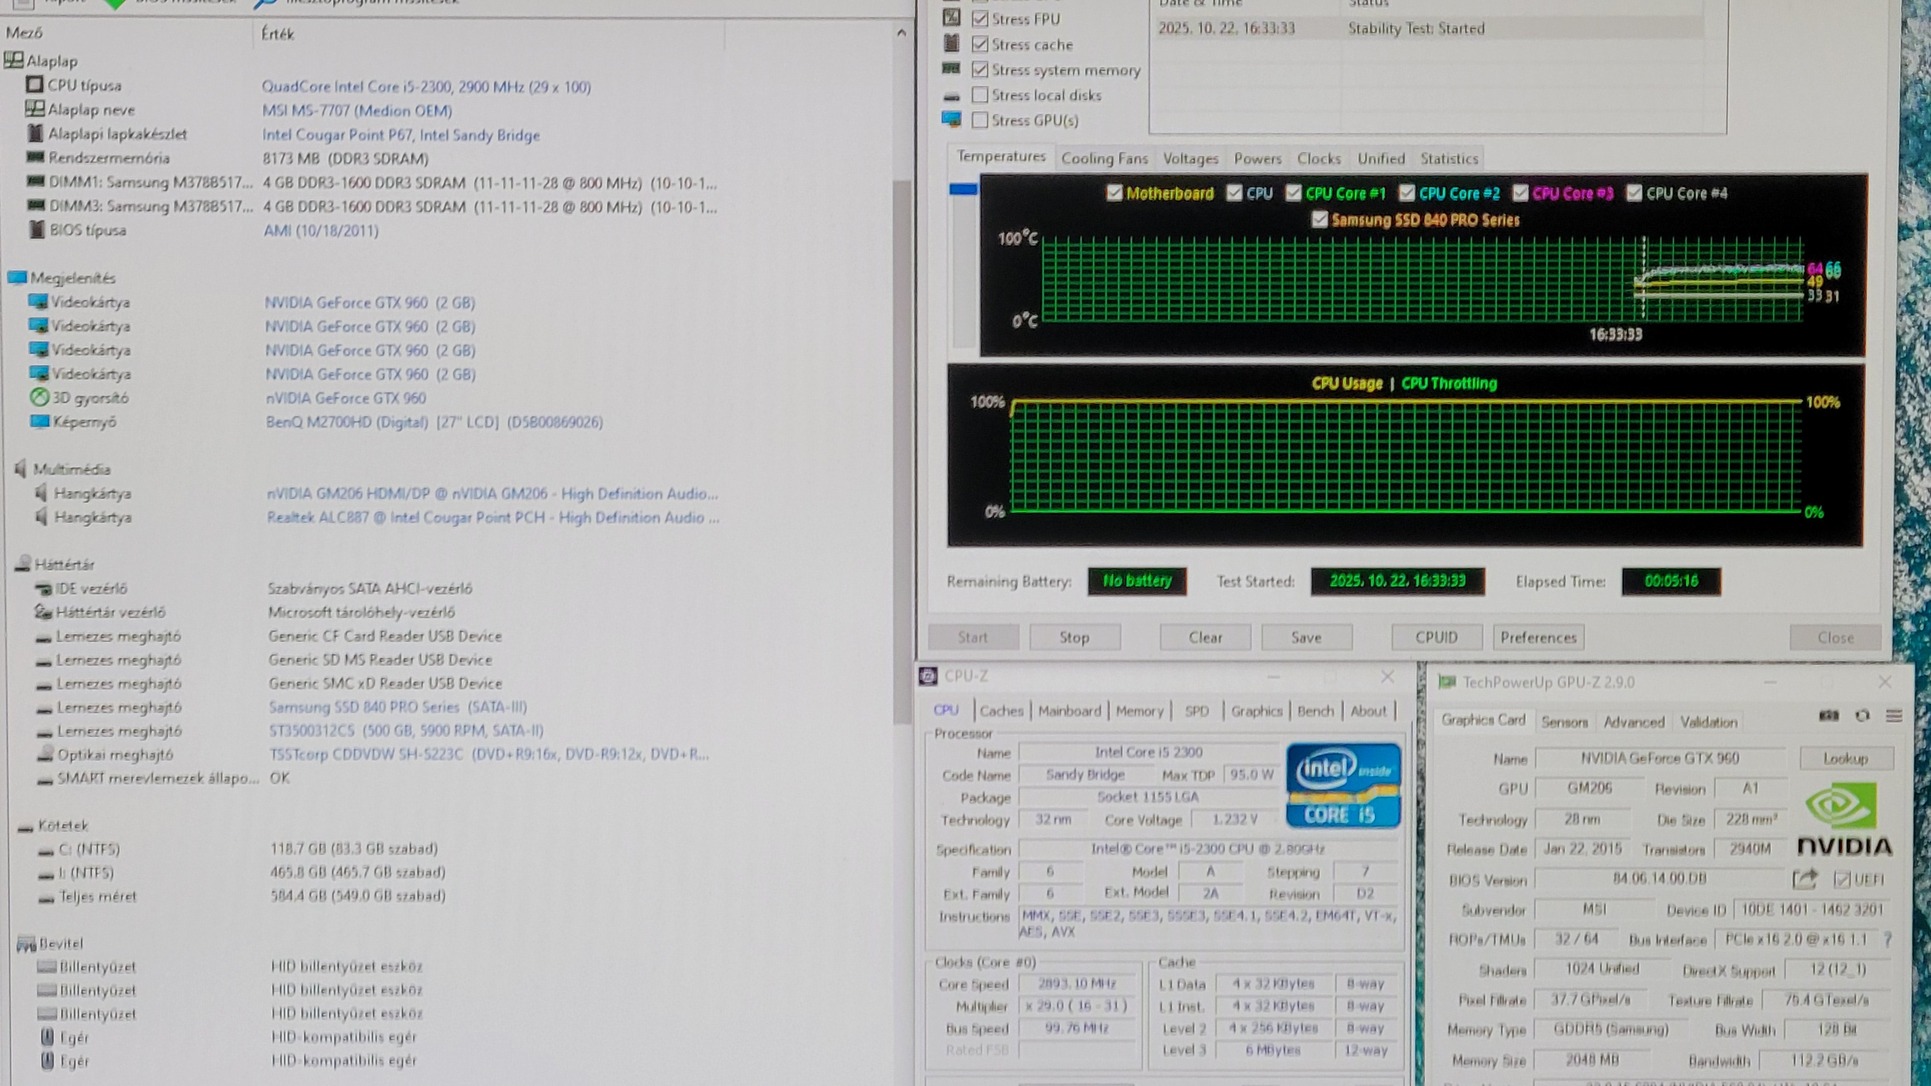This screenshot has height=1086, width=1931.
Task: Click the Lookup button in GPU-Z
Action: pos(1845,759)
